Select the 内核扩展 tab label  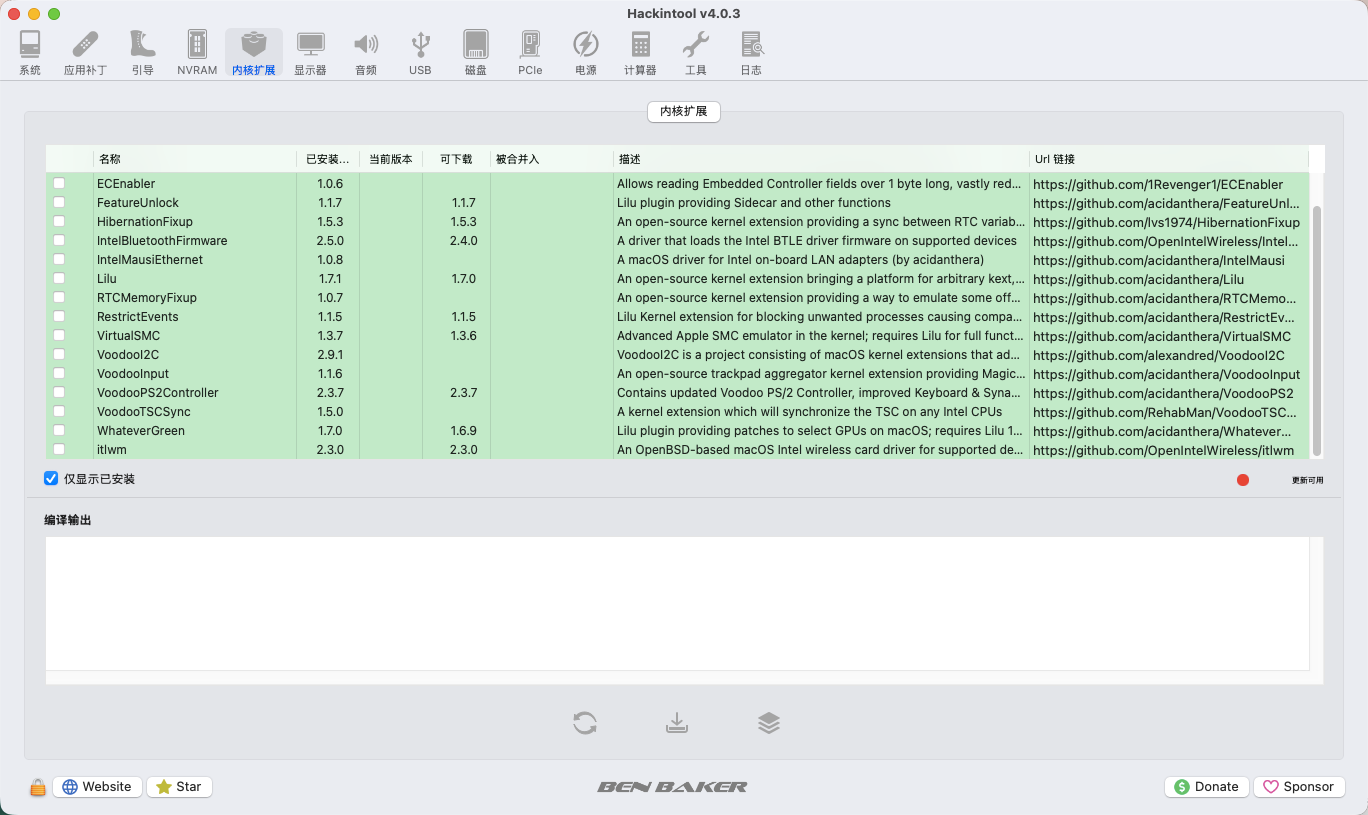684,111
